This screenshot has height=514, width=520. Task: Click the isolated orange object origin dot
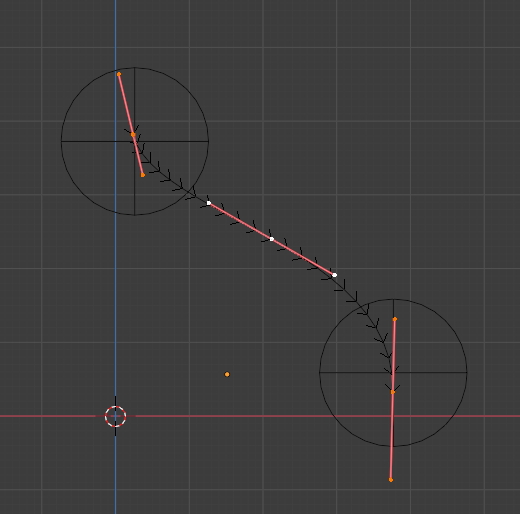pyautogui.click(x=227, y=374)
